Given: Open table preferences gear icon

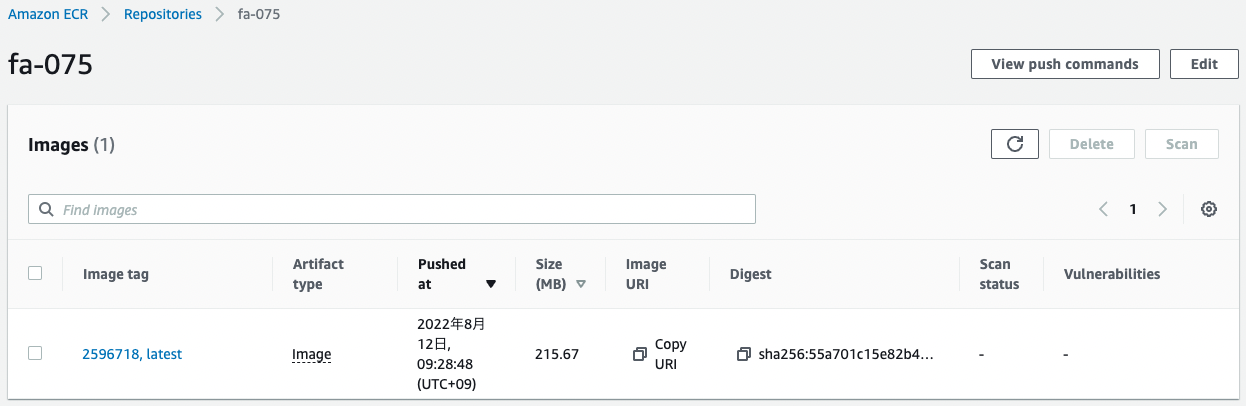Looking at the screenshot, I should pos(1209,209).
